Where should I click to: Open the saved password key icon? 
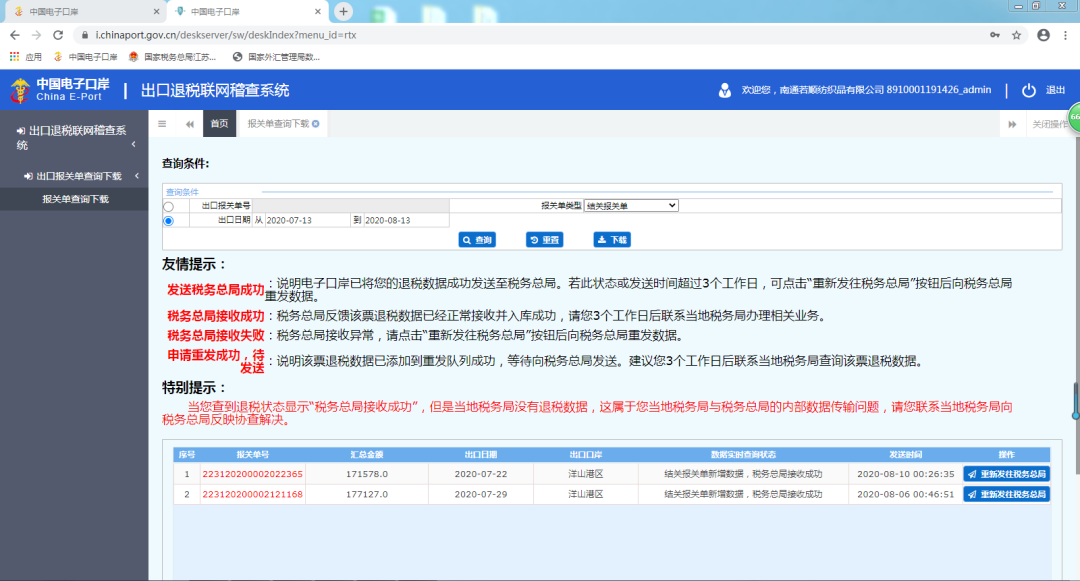point(995,35)
